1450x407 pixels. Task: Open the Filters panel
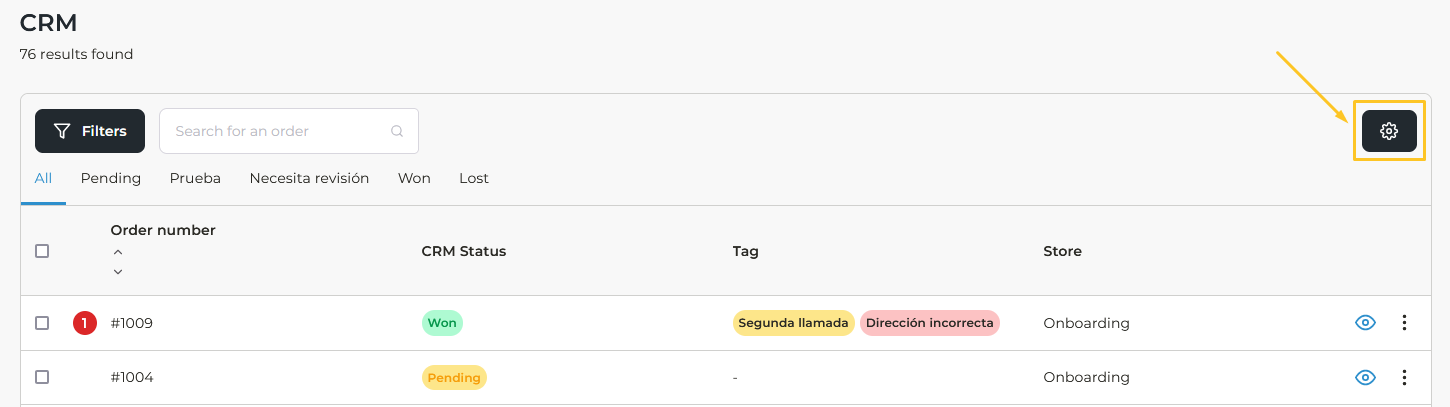(90, 131)
